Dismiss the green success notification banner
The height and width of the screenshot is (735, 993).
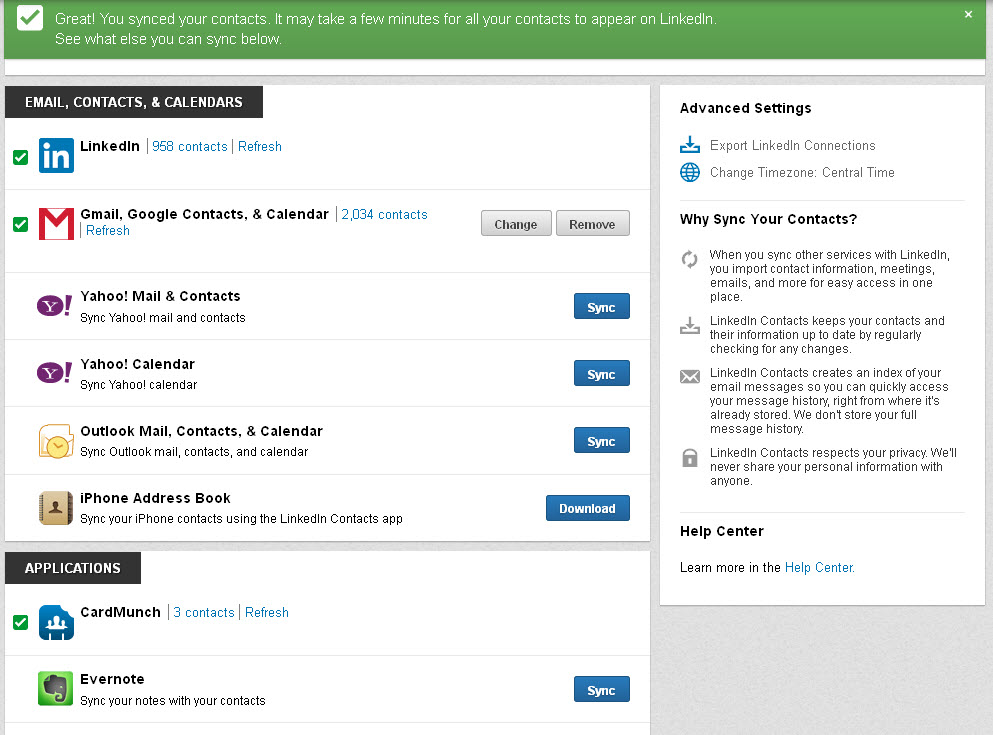point(968,14)
